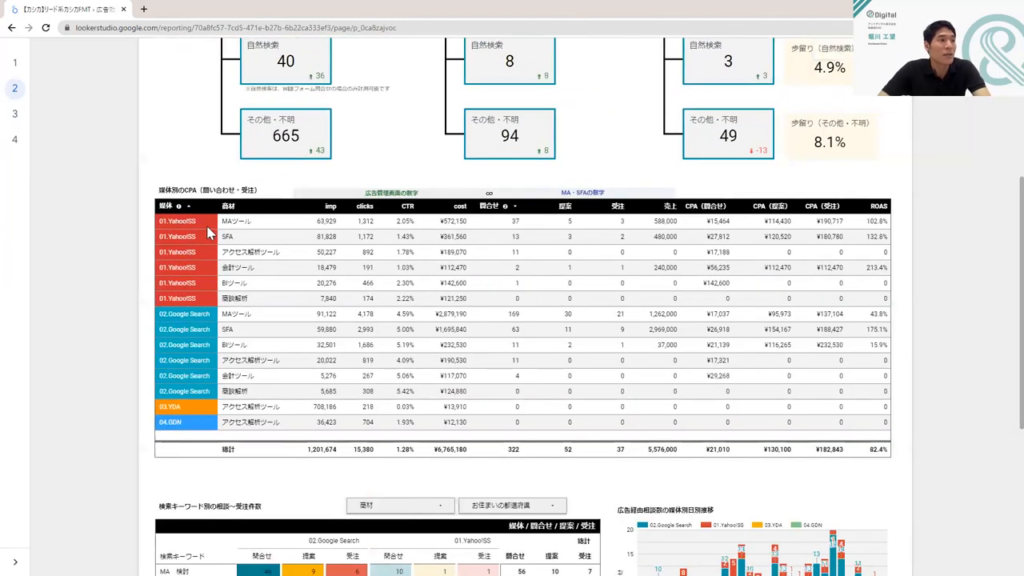Sort table by cost column header
The image size is (1024, 576).
point(459,206)
